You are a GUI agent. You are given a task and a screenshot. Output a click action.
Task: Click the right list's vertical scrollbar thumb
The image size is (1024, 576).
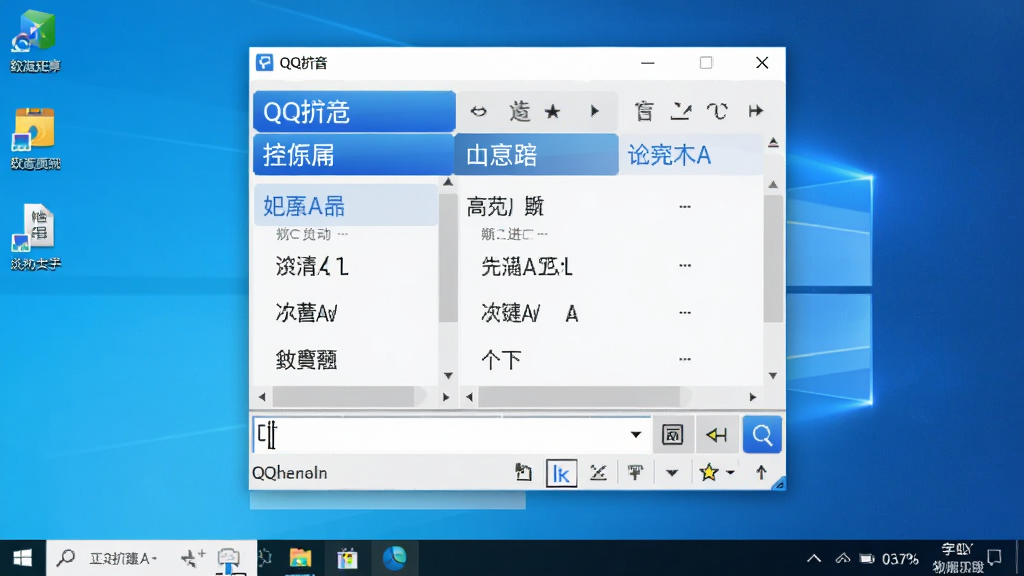click(x=773, y=259)
